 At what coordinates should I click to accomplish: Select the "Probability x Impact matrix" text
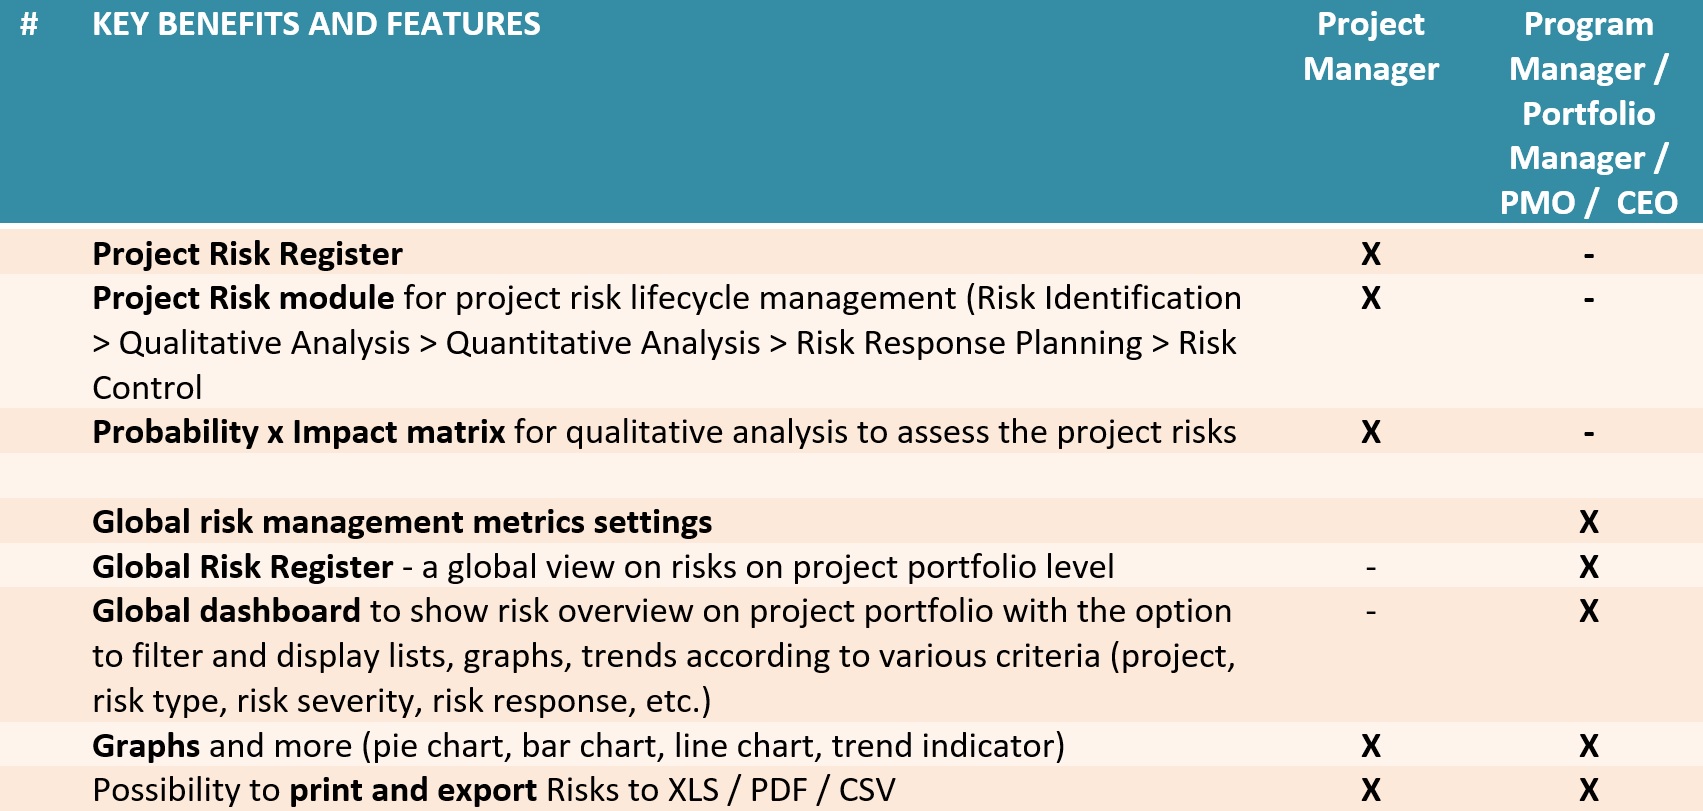298,432
